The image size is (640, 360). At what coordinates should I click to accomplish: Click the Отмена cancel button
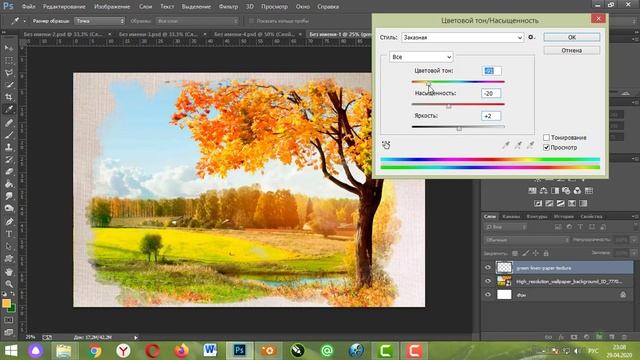[571, 50]
